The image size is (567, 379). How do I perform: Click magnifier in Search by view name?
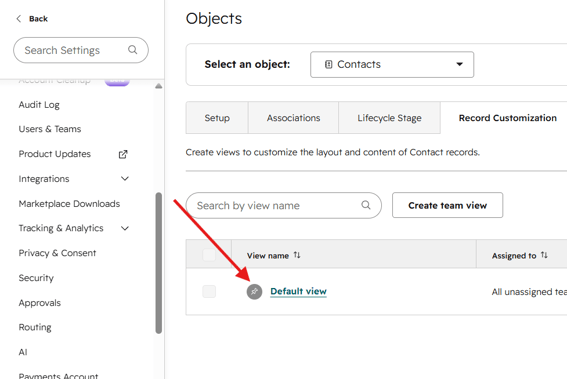click(366, 205)
